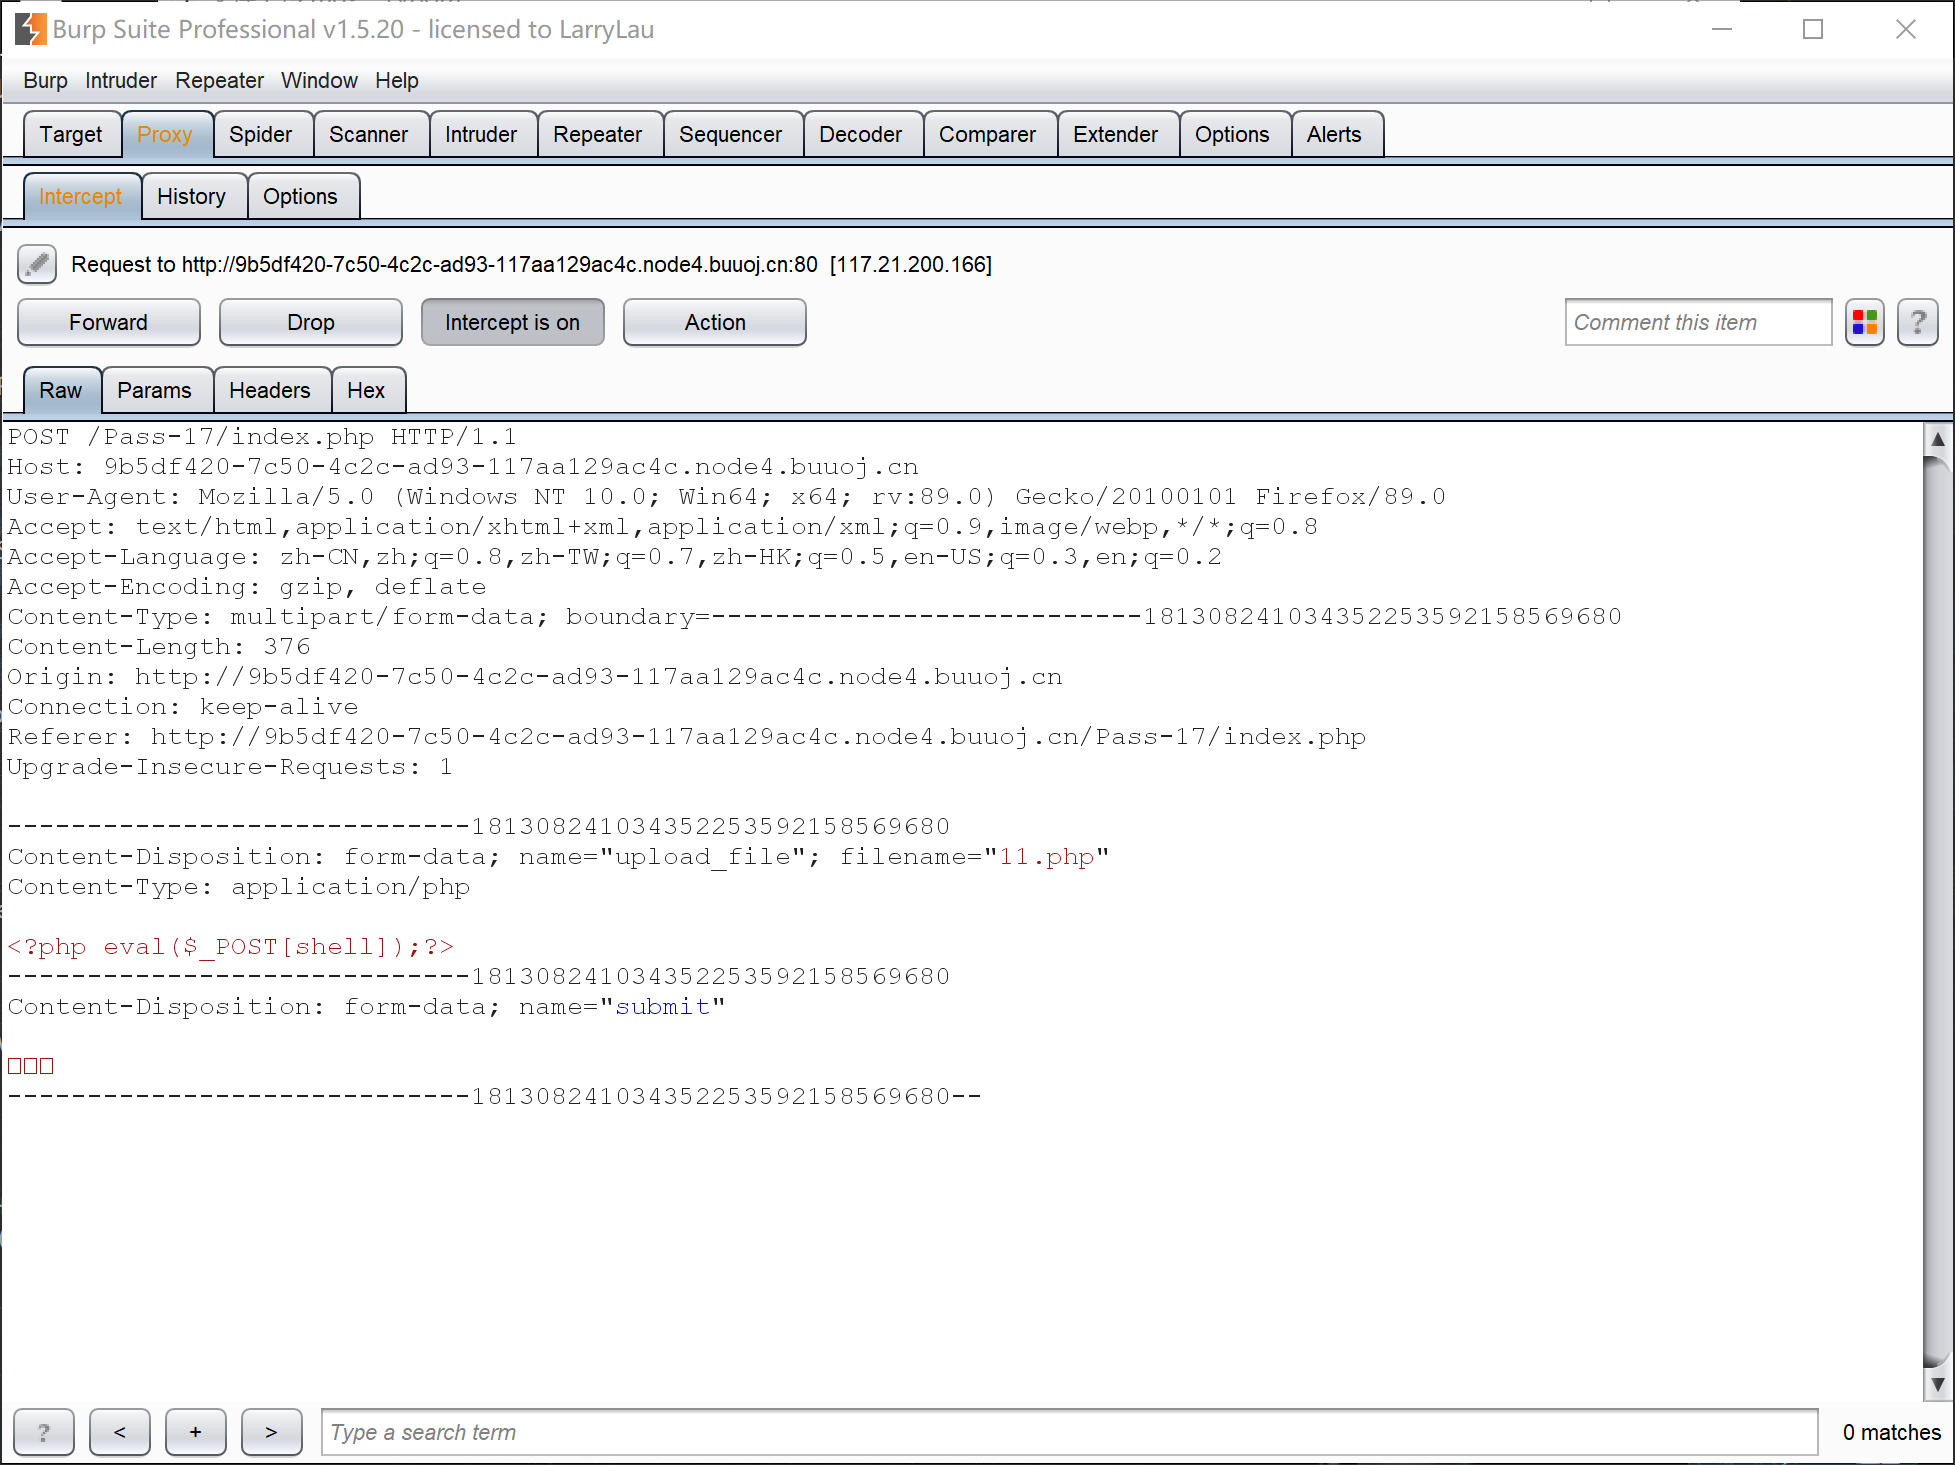Click the Burp Suite logo icon
This screenshot has height=1465, width=1955.
[x=30, y=29]
